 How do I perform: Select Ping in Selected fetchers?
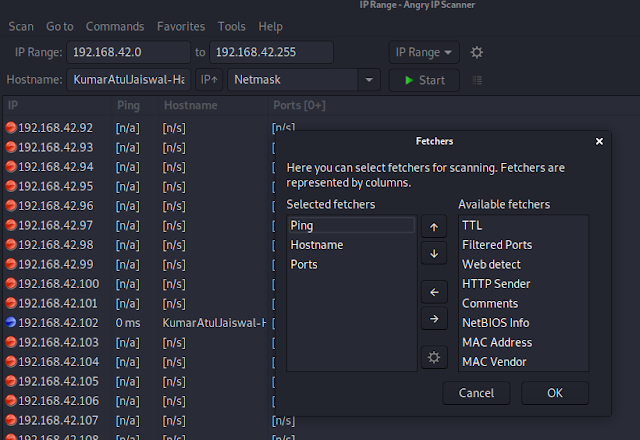click(x=351, y=225)
